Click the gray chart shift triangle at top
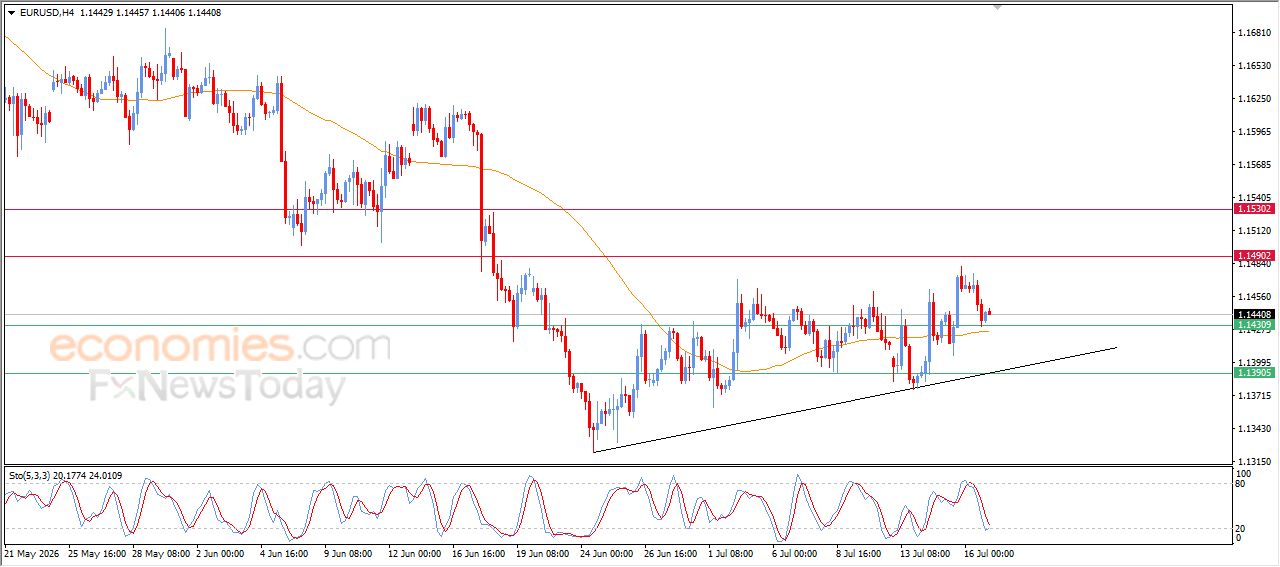 click(997, 7)
